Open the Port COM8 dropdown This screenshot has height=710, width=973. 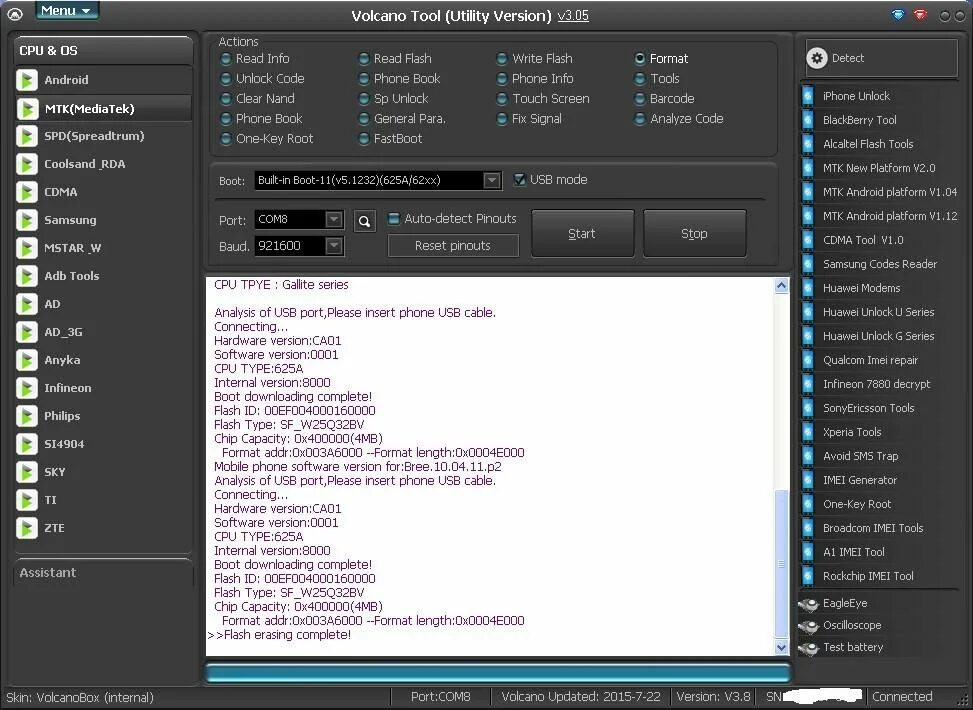click(x=334, y=219)
